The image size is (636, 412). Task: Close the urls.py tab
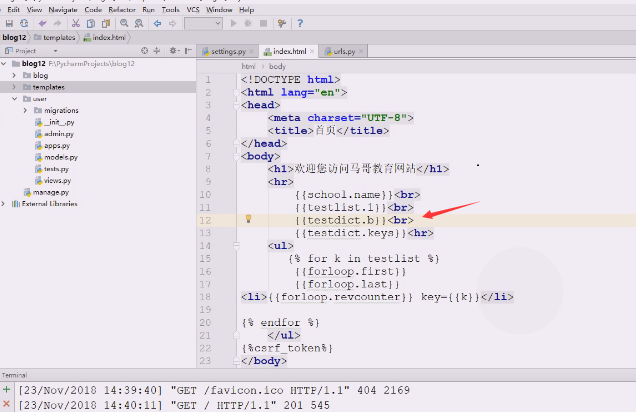[x=361, y=51]
